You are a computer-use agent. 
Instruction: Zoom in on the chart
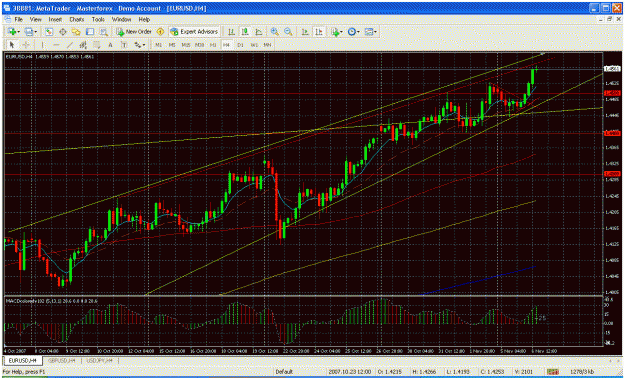275,32
